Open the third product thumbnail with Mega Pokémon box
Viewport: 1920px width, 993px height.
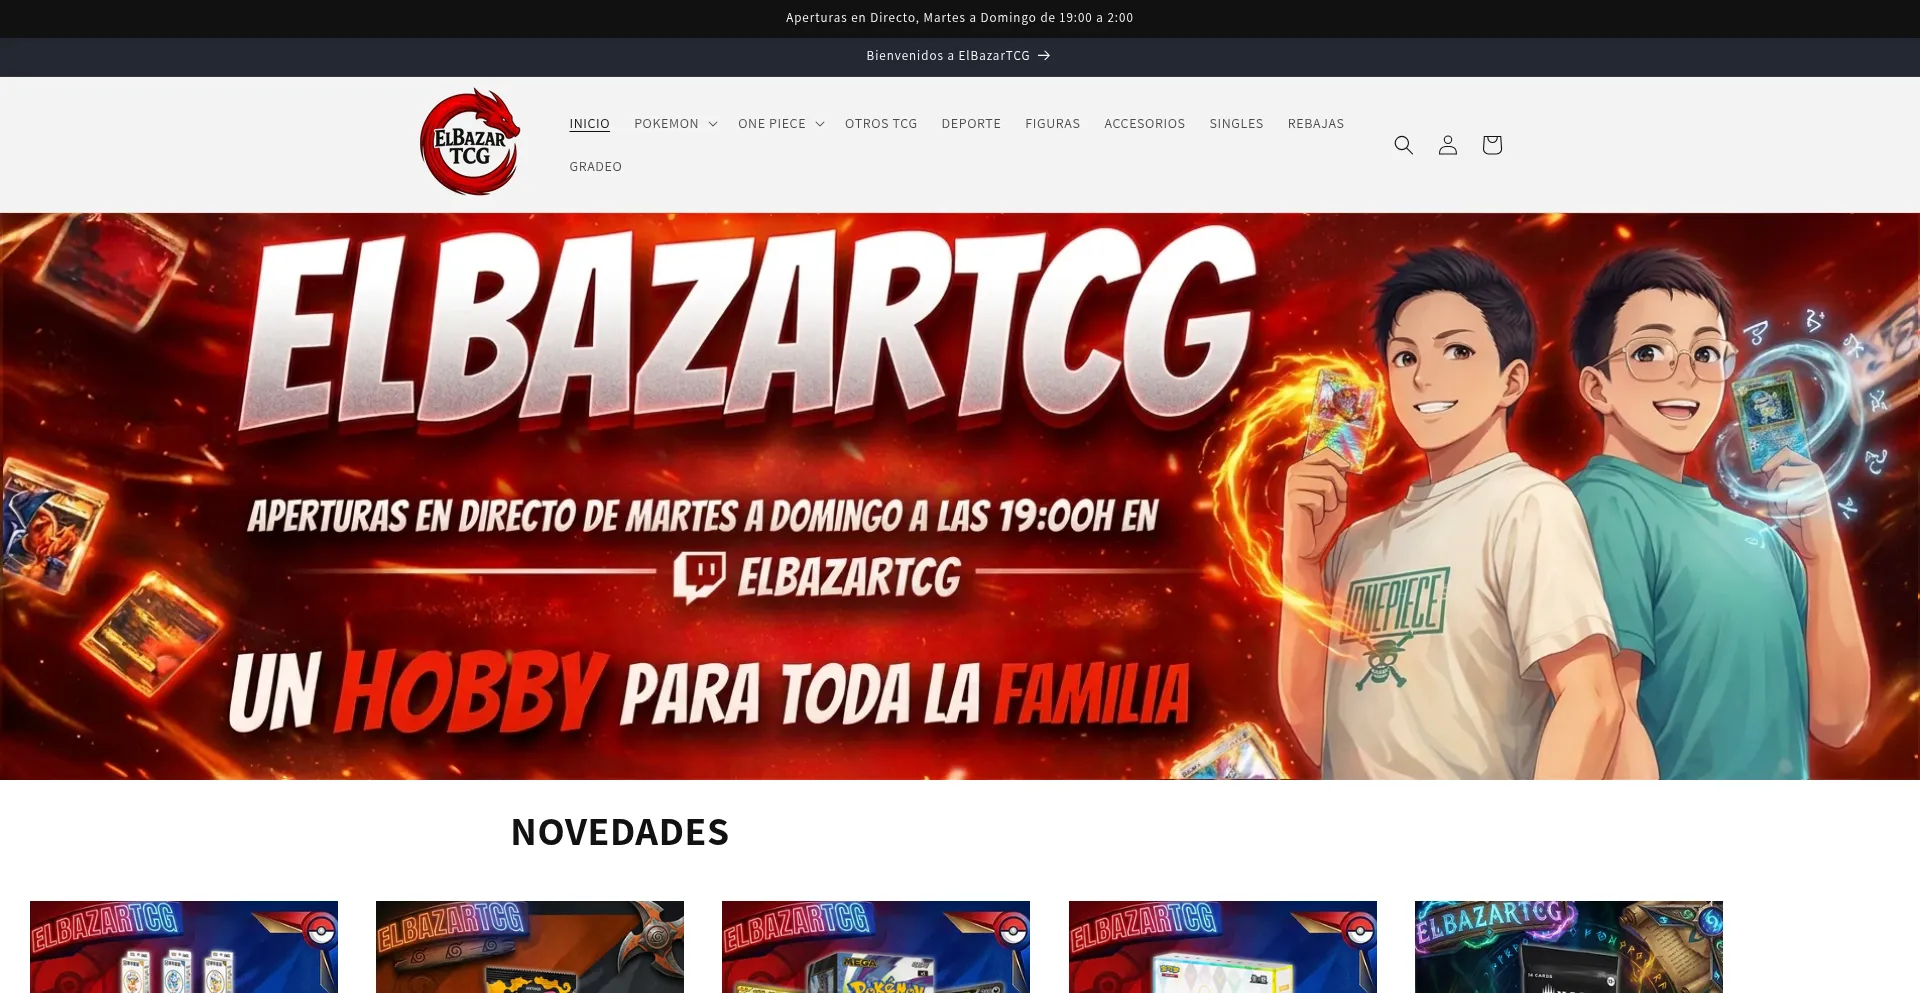[x=876, y=947]
